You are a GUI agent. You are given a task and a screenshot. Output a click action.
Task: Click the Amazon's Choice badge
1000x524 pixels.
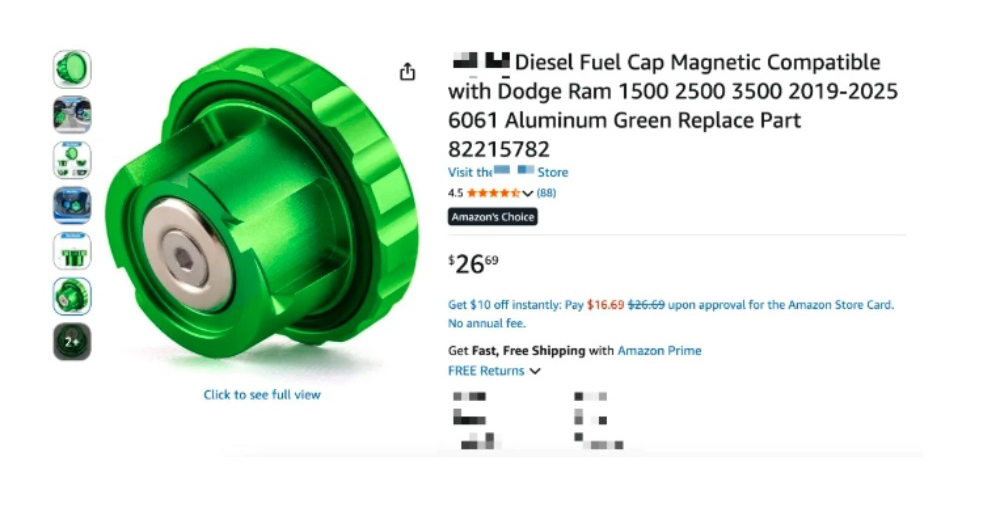coord(492,217)
